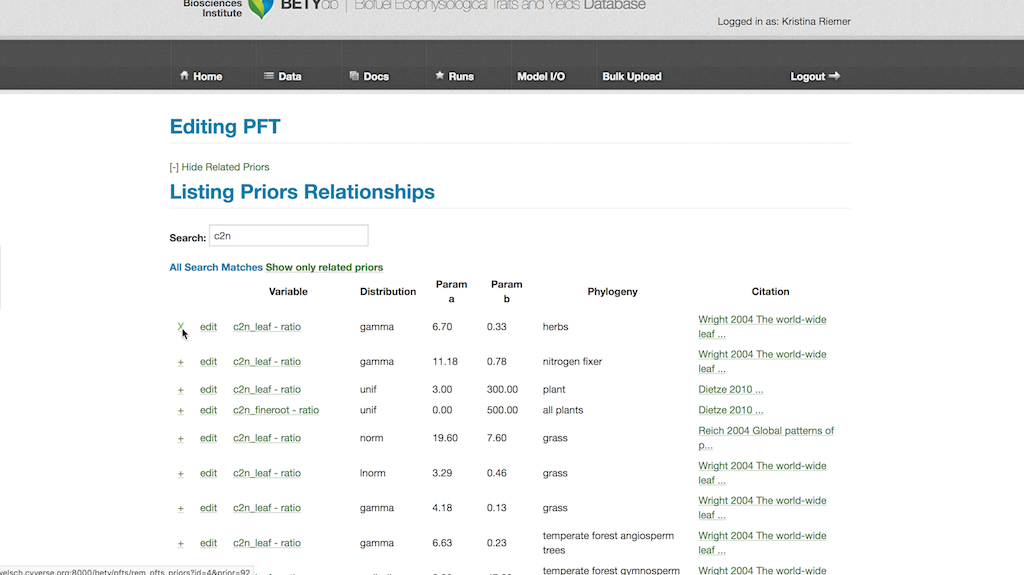Click the c2n search input field
This screenshot has height=575, width=1024.
[288, 236]
